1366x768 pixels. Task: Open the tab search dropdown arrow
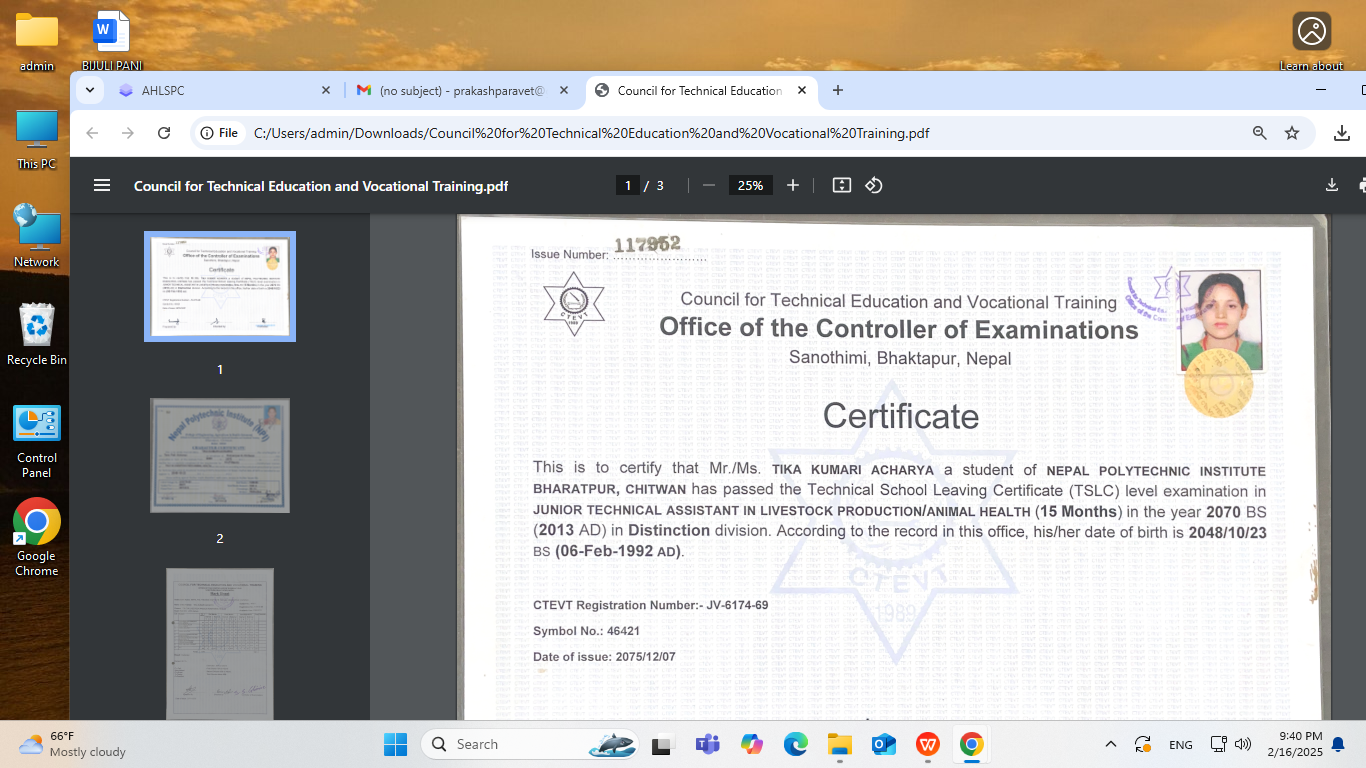tap(90, 90)
